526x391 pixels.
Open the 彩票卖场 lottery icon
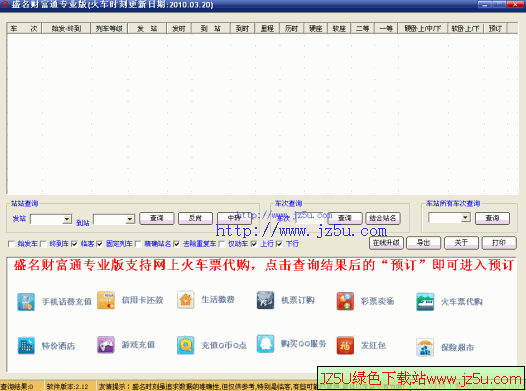[x=345, y=301]
